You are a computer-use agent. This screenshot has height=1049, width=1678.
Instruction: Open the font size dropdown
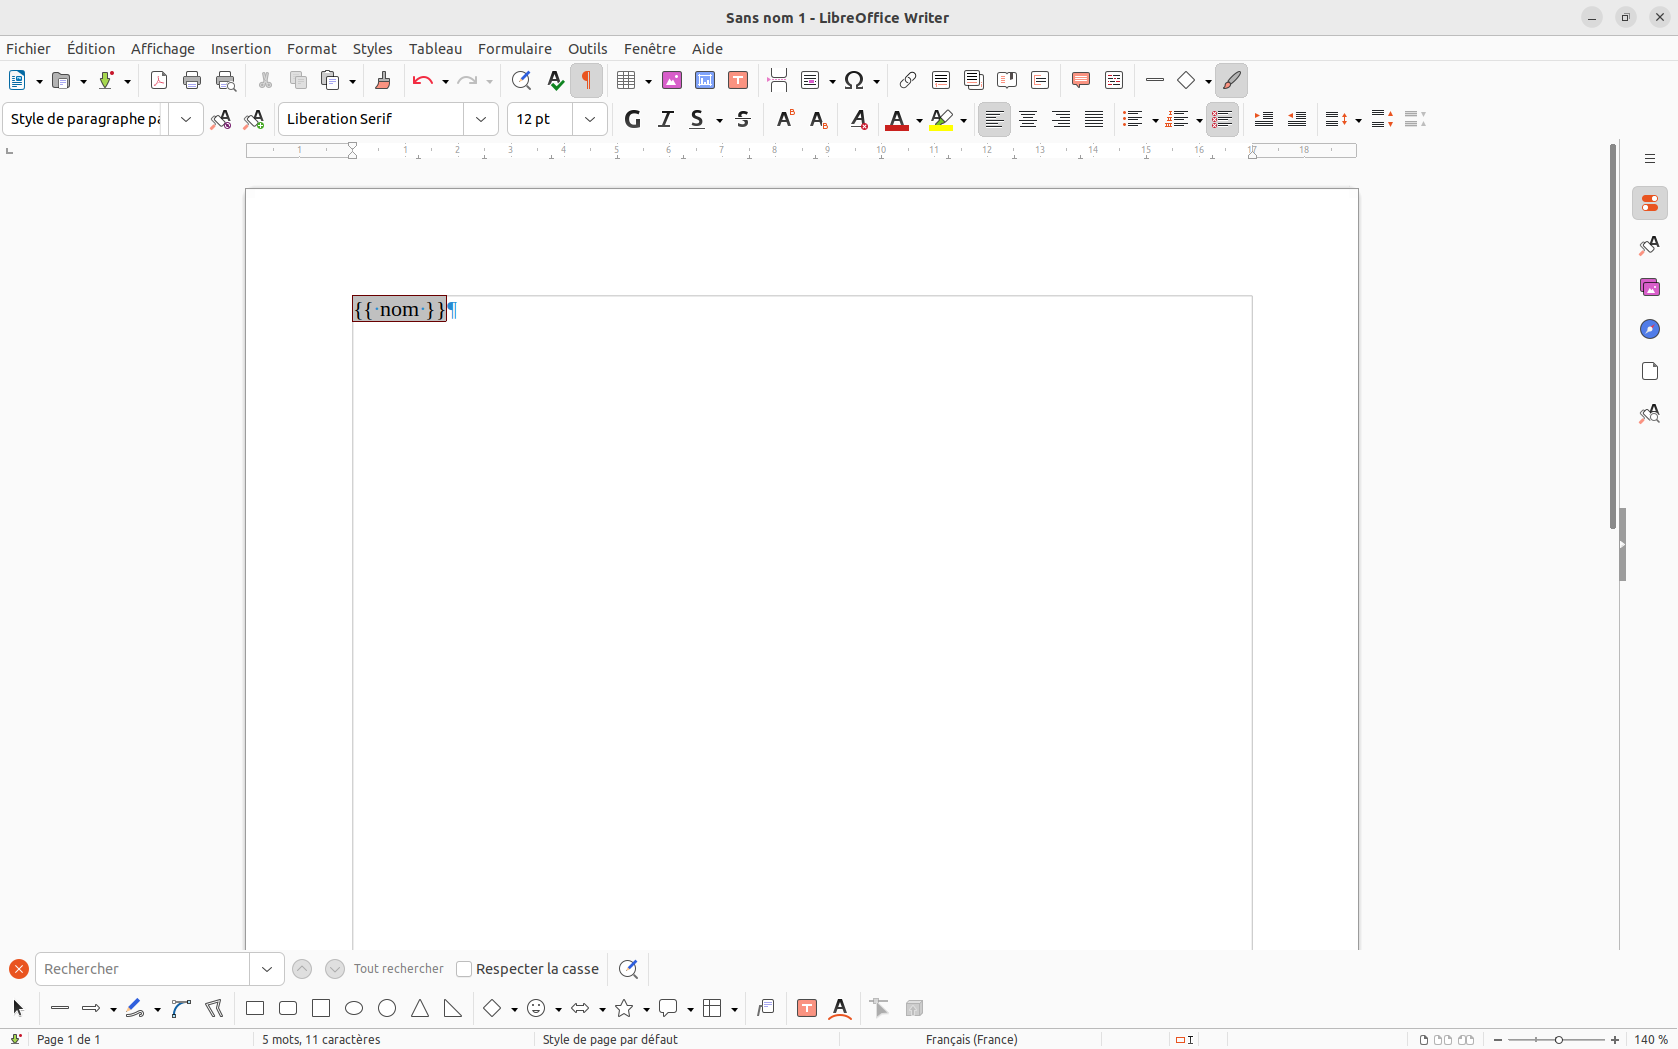(x=590, y=119)
